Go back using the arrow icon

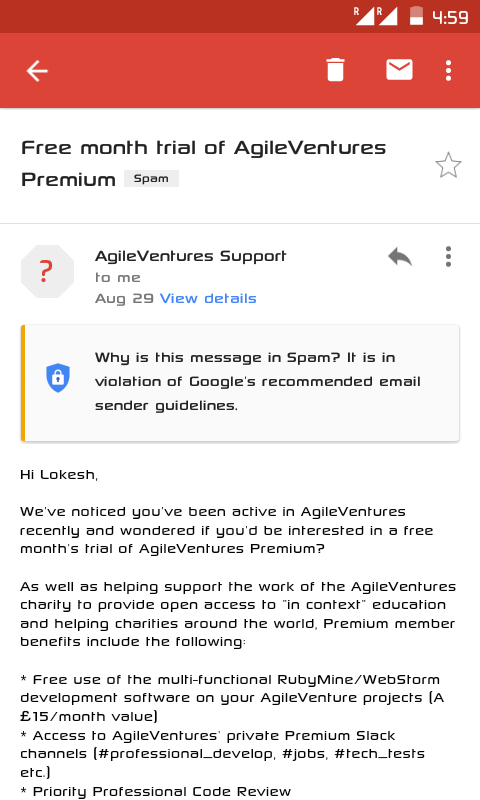(37, 70)
